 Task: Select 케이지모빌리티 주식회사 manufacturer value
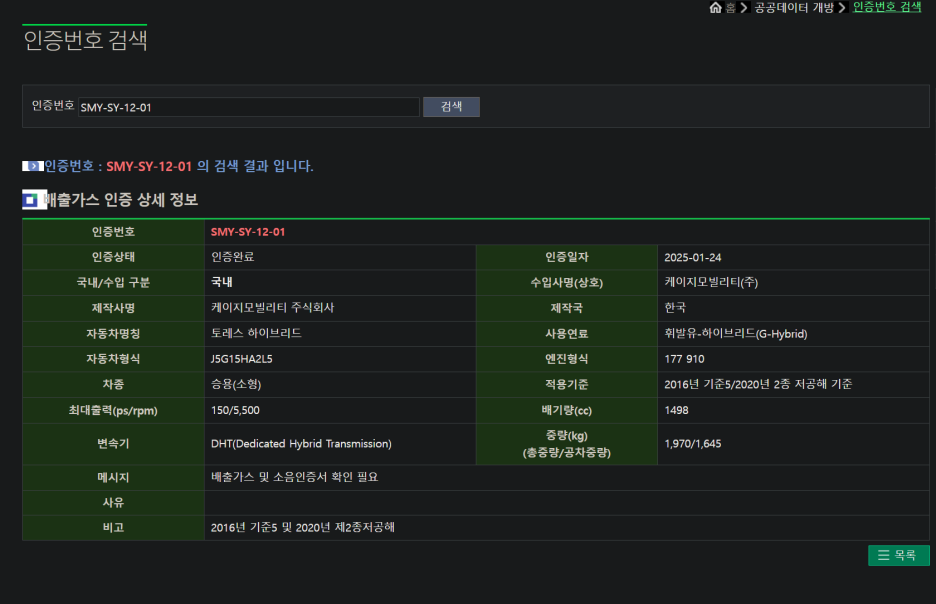(272, 308)
